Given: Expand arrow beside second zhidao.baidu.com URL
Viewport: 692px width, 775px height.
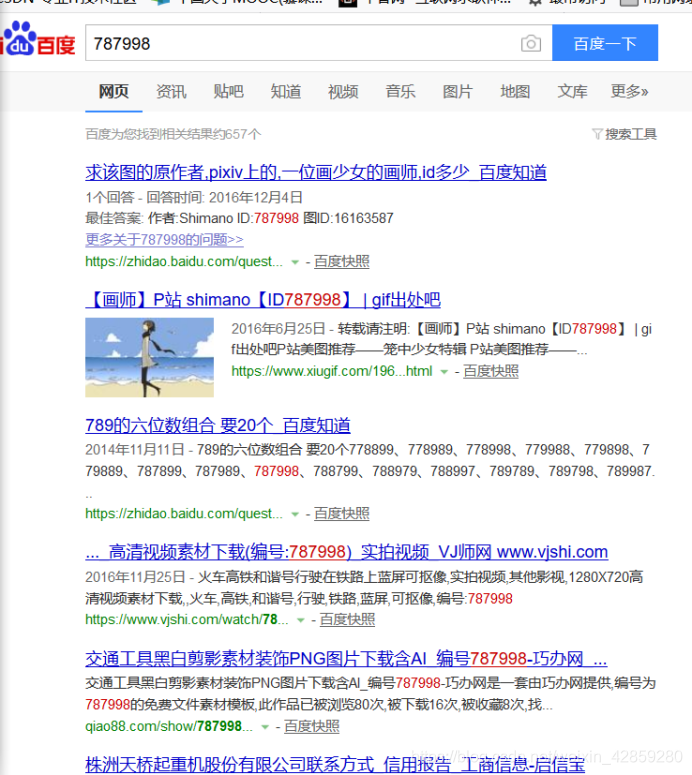Looking at the screenshot, I should [x=295, y=514].
